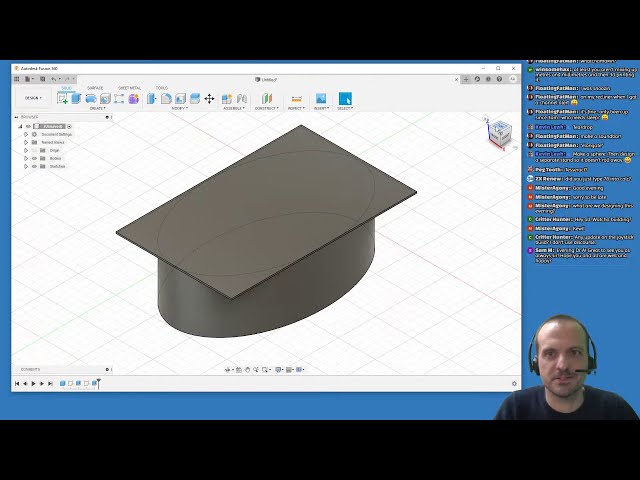Click the Look At icon in navigation bar

pyautogui.click(x=239, y=369)
